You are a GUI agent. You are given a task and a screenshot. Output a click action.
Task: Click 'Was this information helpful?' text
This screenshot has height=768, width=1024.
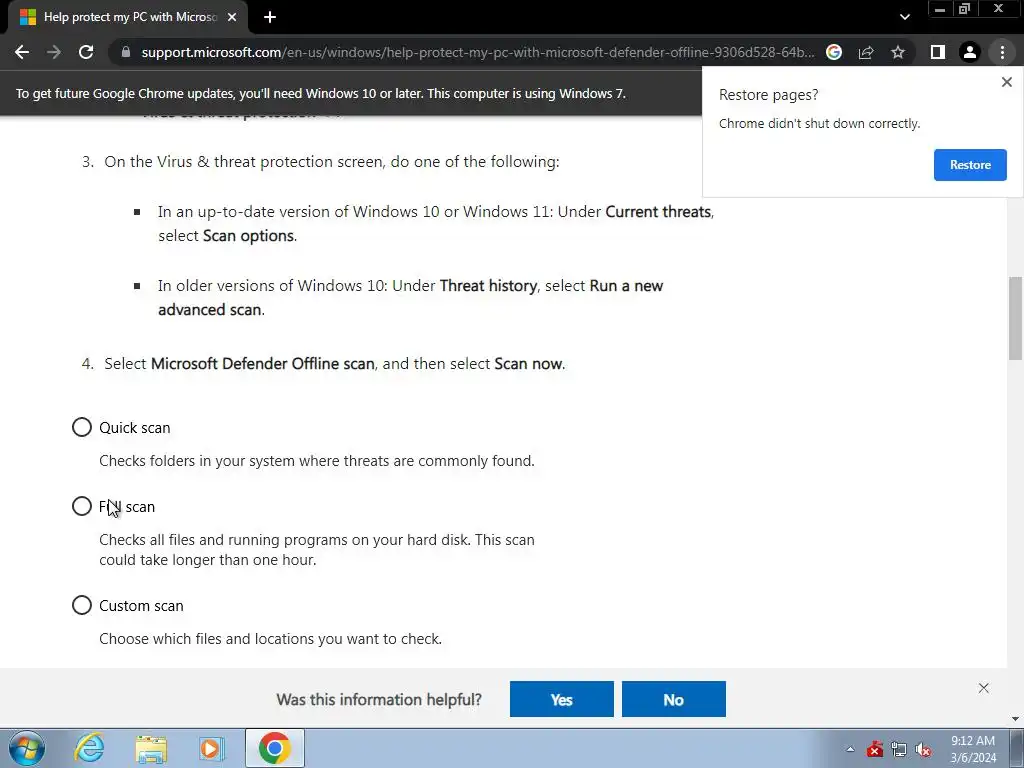pyautogui.click(x=379, y=699)
